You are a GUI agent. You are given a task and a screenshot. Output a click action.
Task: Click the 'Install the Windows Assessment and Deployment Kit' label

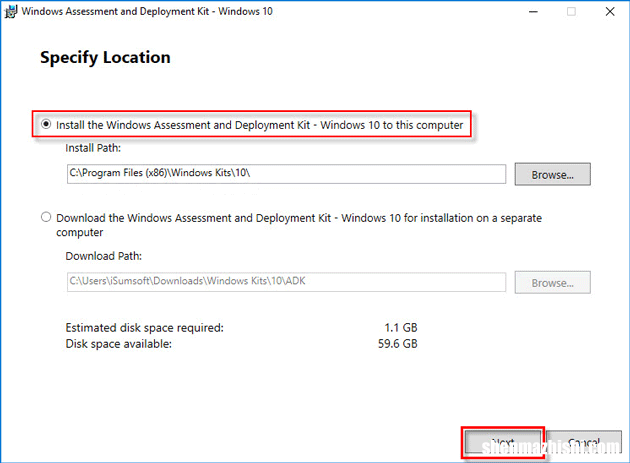pos(260,125)
